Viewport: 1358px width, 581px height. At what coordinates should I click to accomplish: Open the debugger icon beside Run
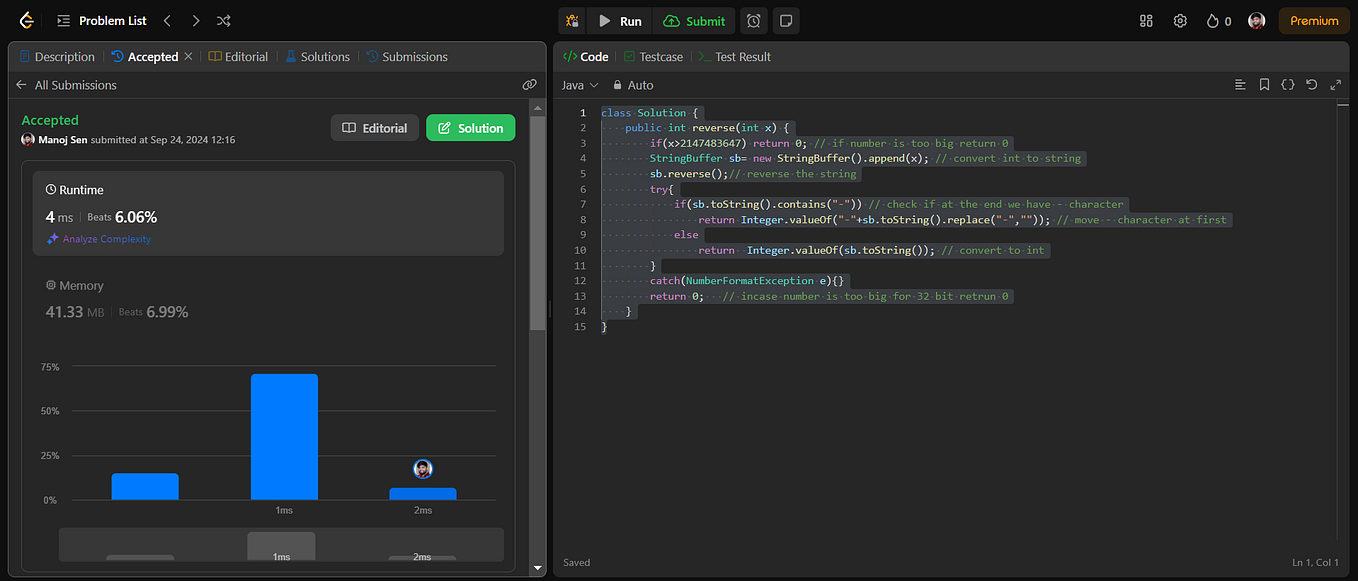(x=573, y=21)
